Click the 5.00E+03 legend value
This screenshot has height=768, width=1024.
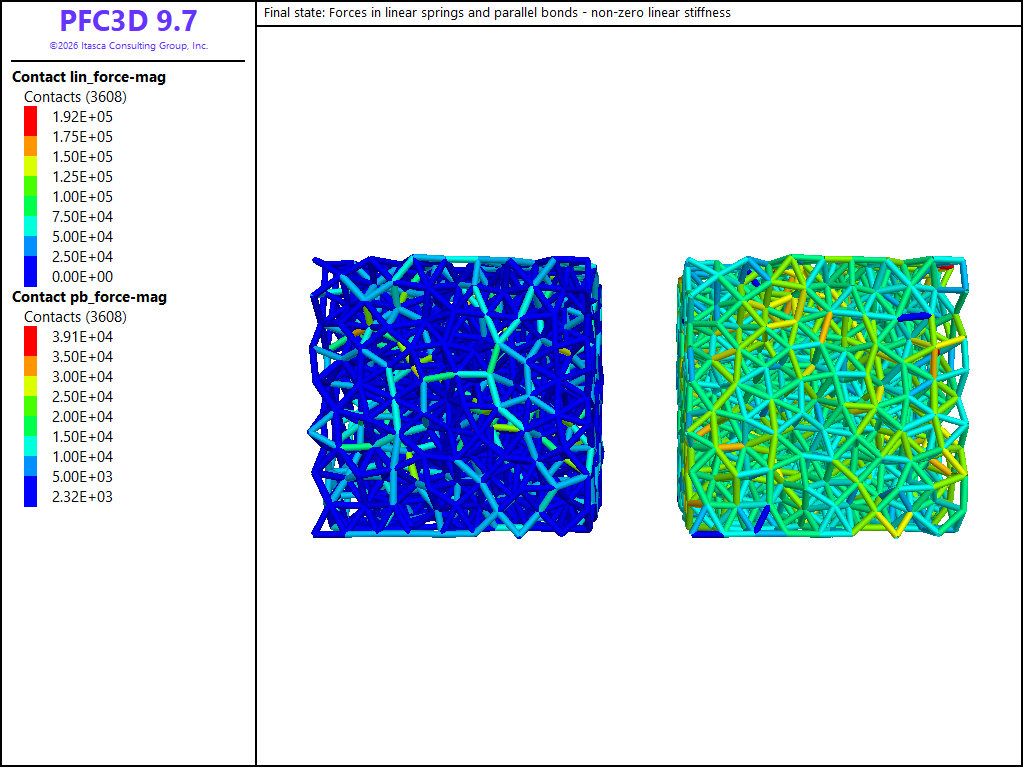tap(82, 477)
